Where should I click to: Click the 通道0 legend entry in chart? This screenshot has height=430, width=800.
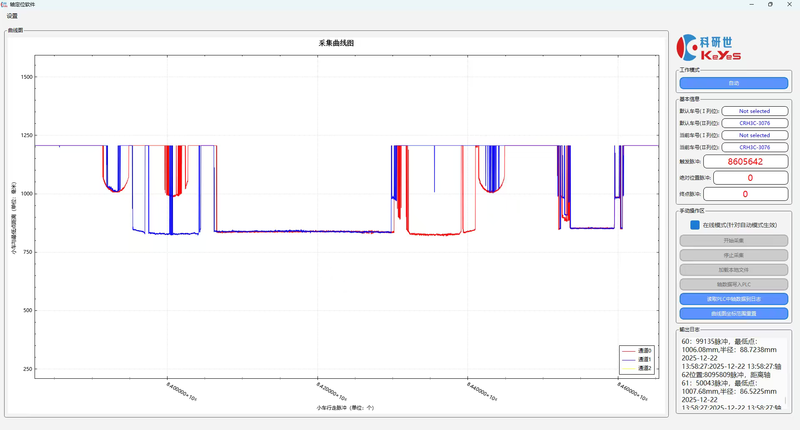pos(636,351)
